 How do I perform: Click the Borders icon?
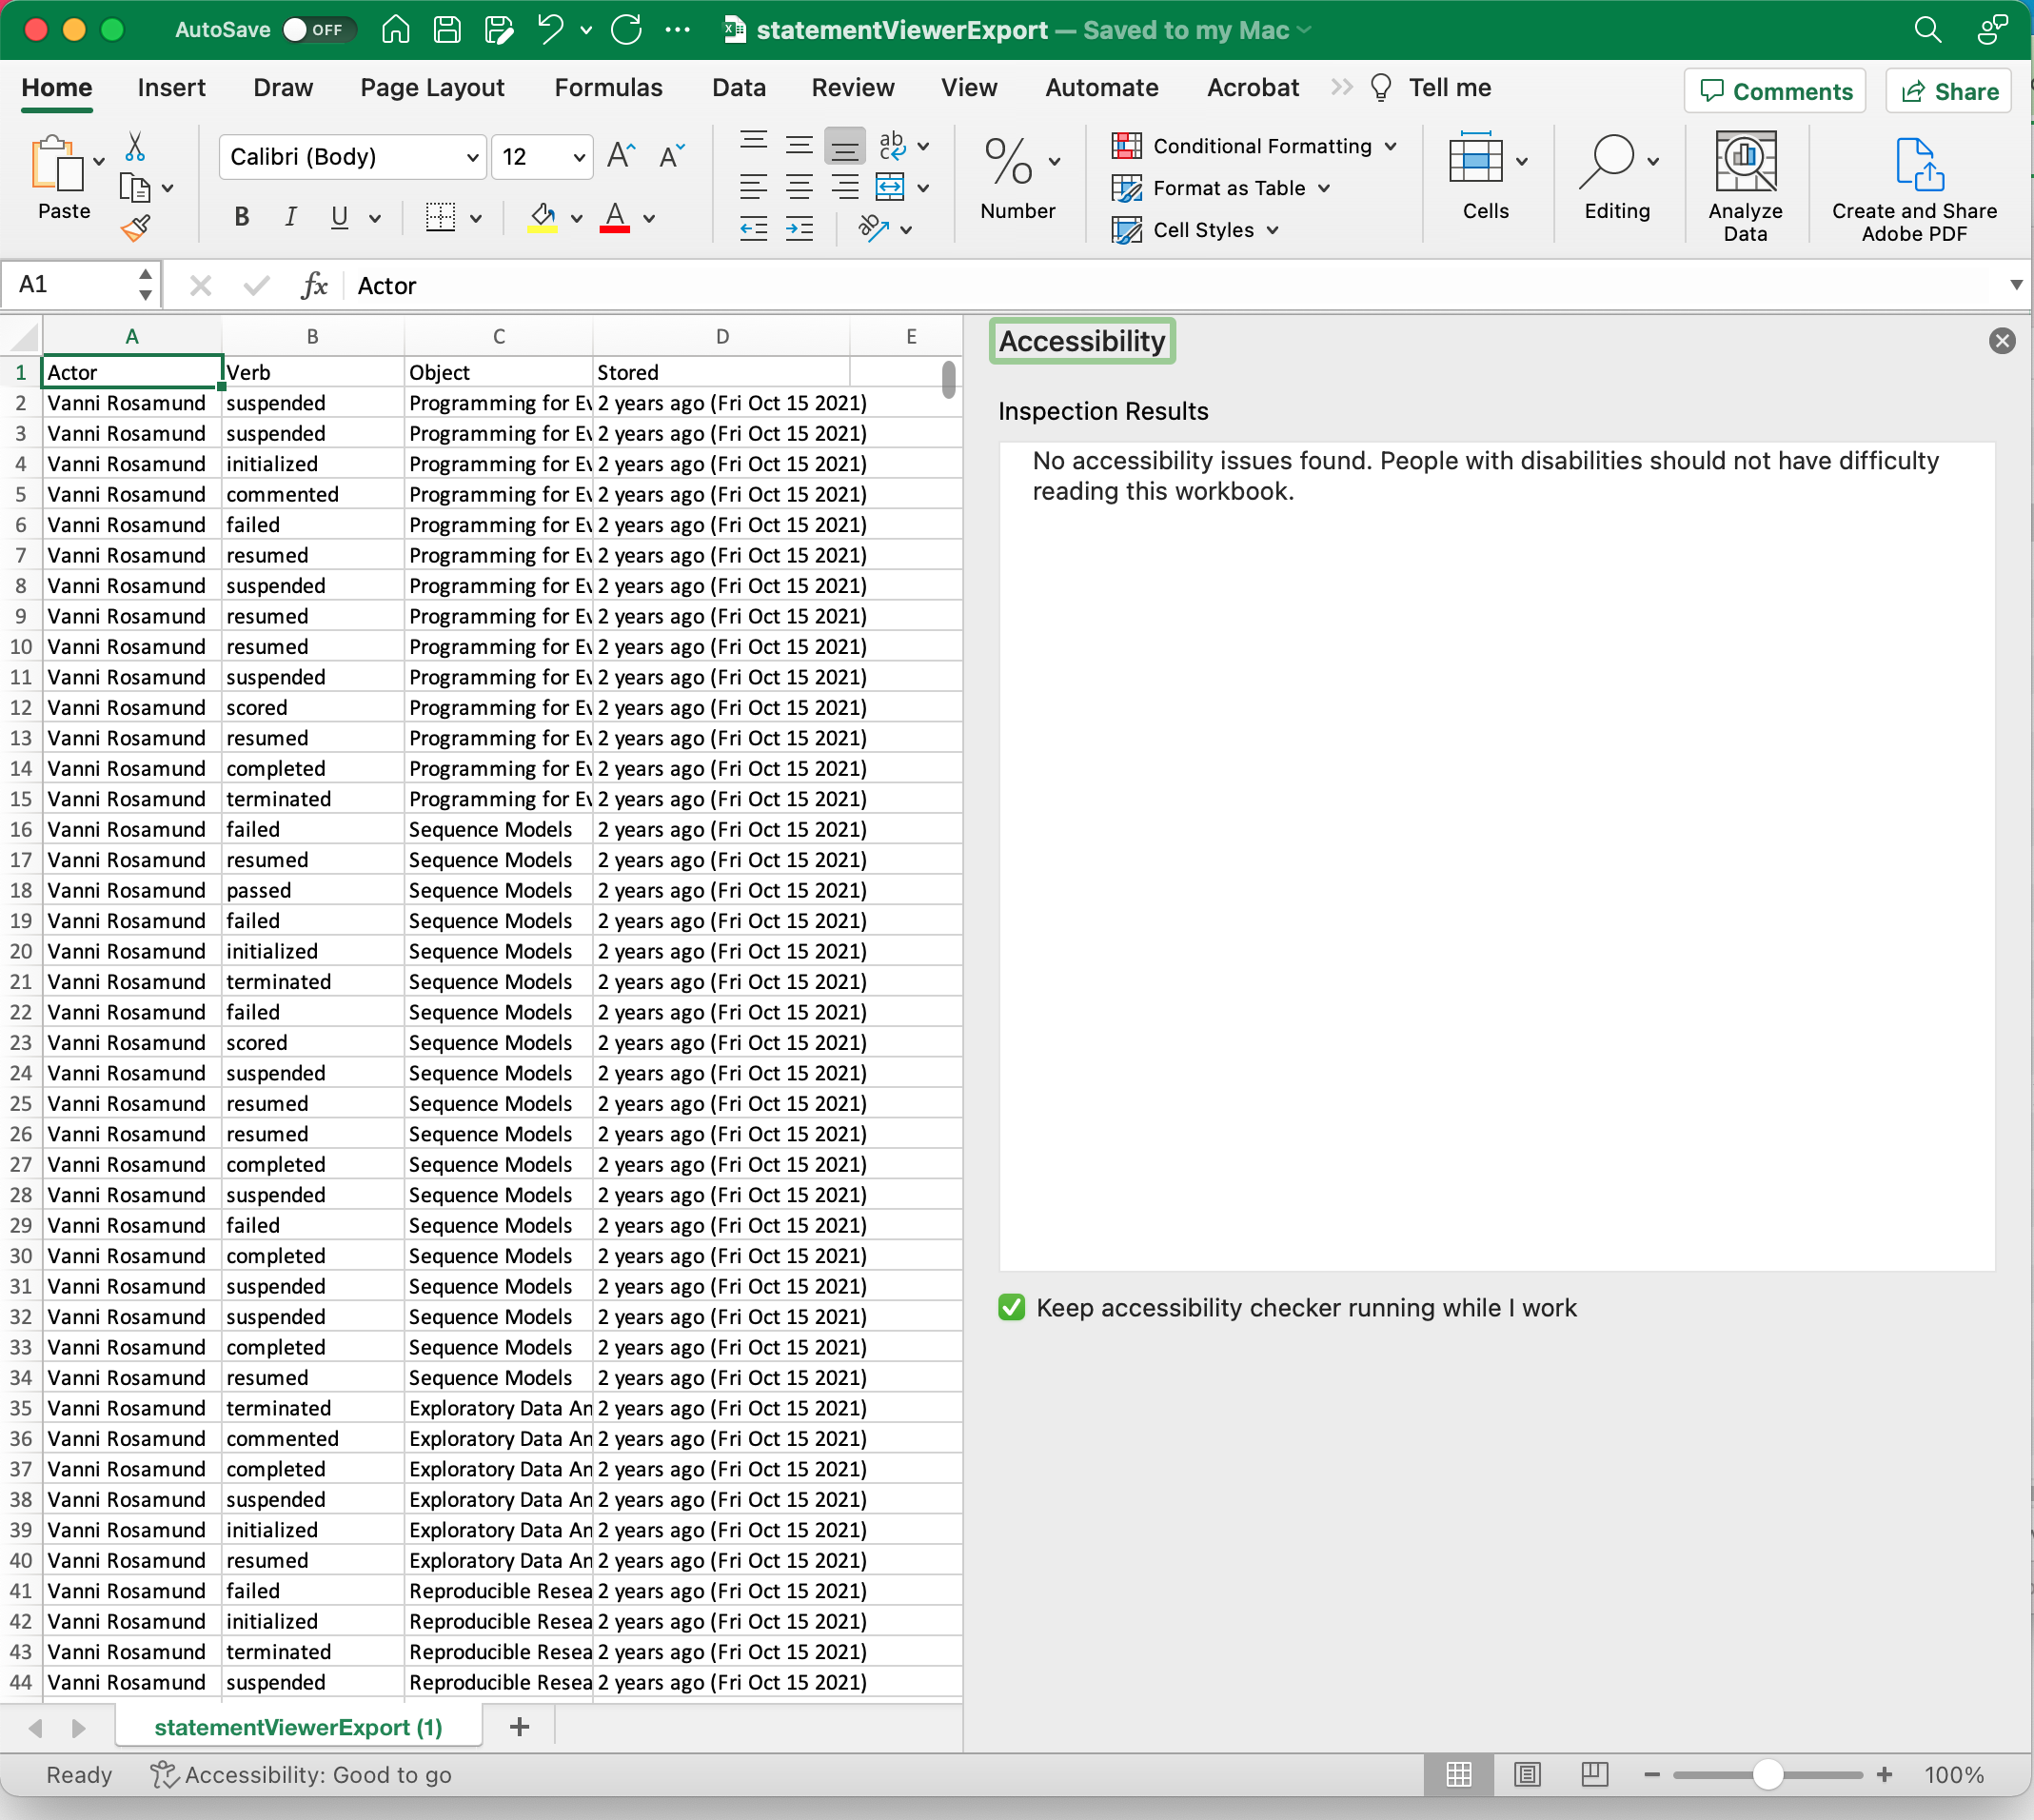tap(440, 217)
